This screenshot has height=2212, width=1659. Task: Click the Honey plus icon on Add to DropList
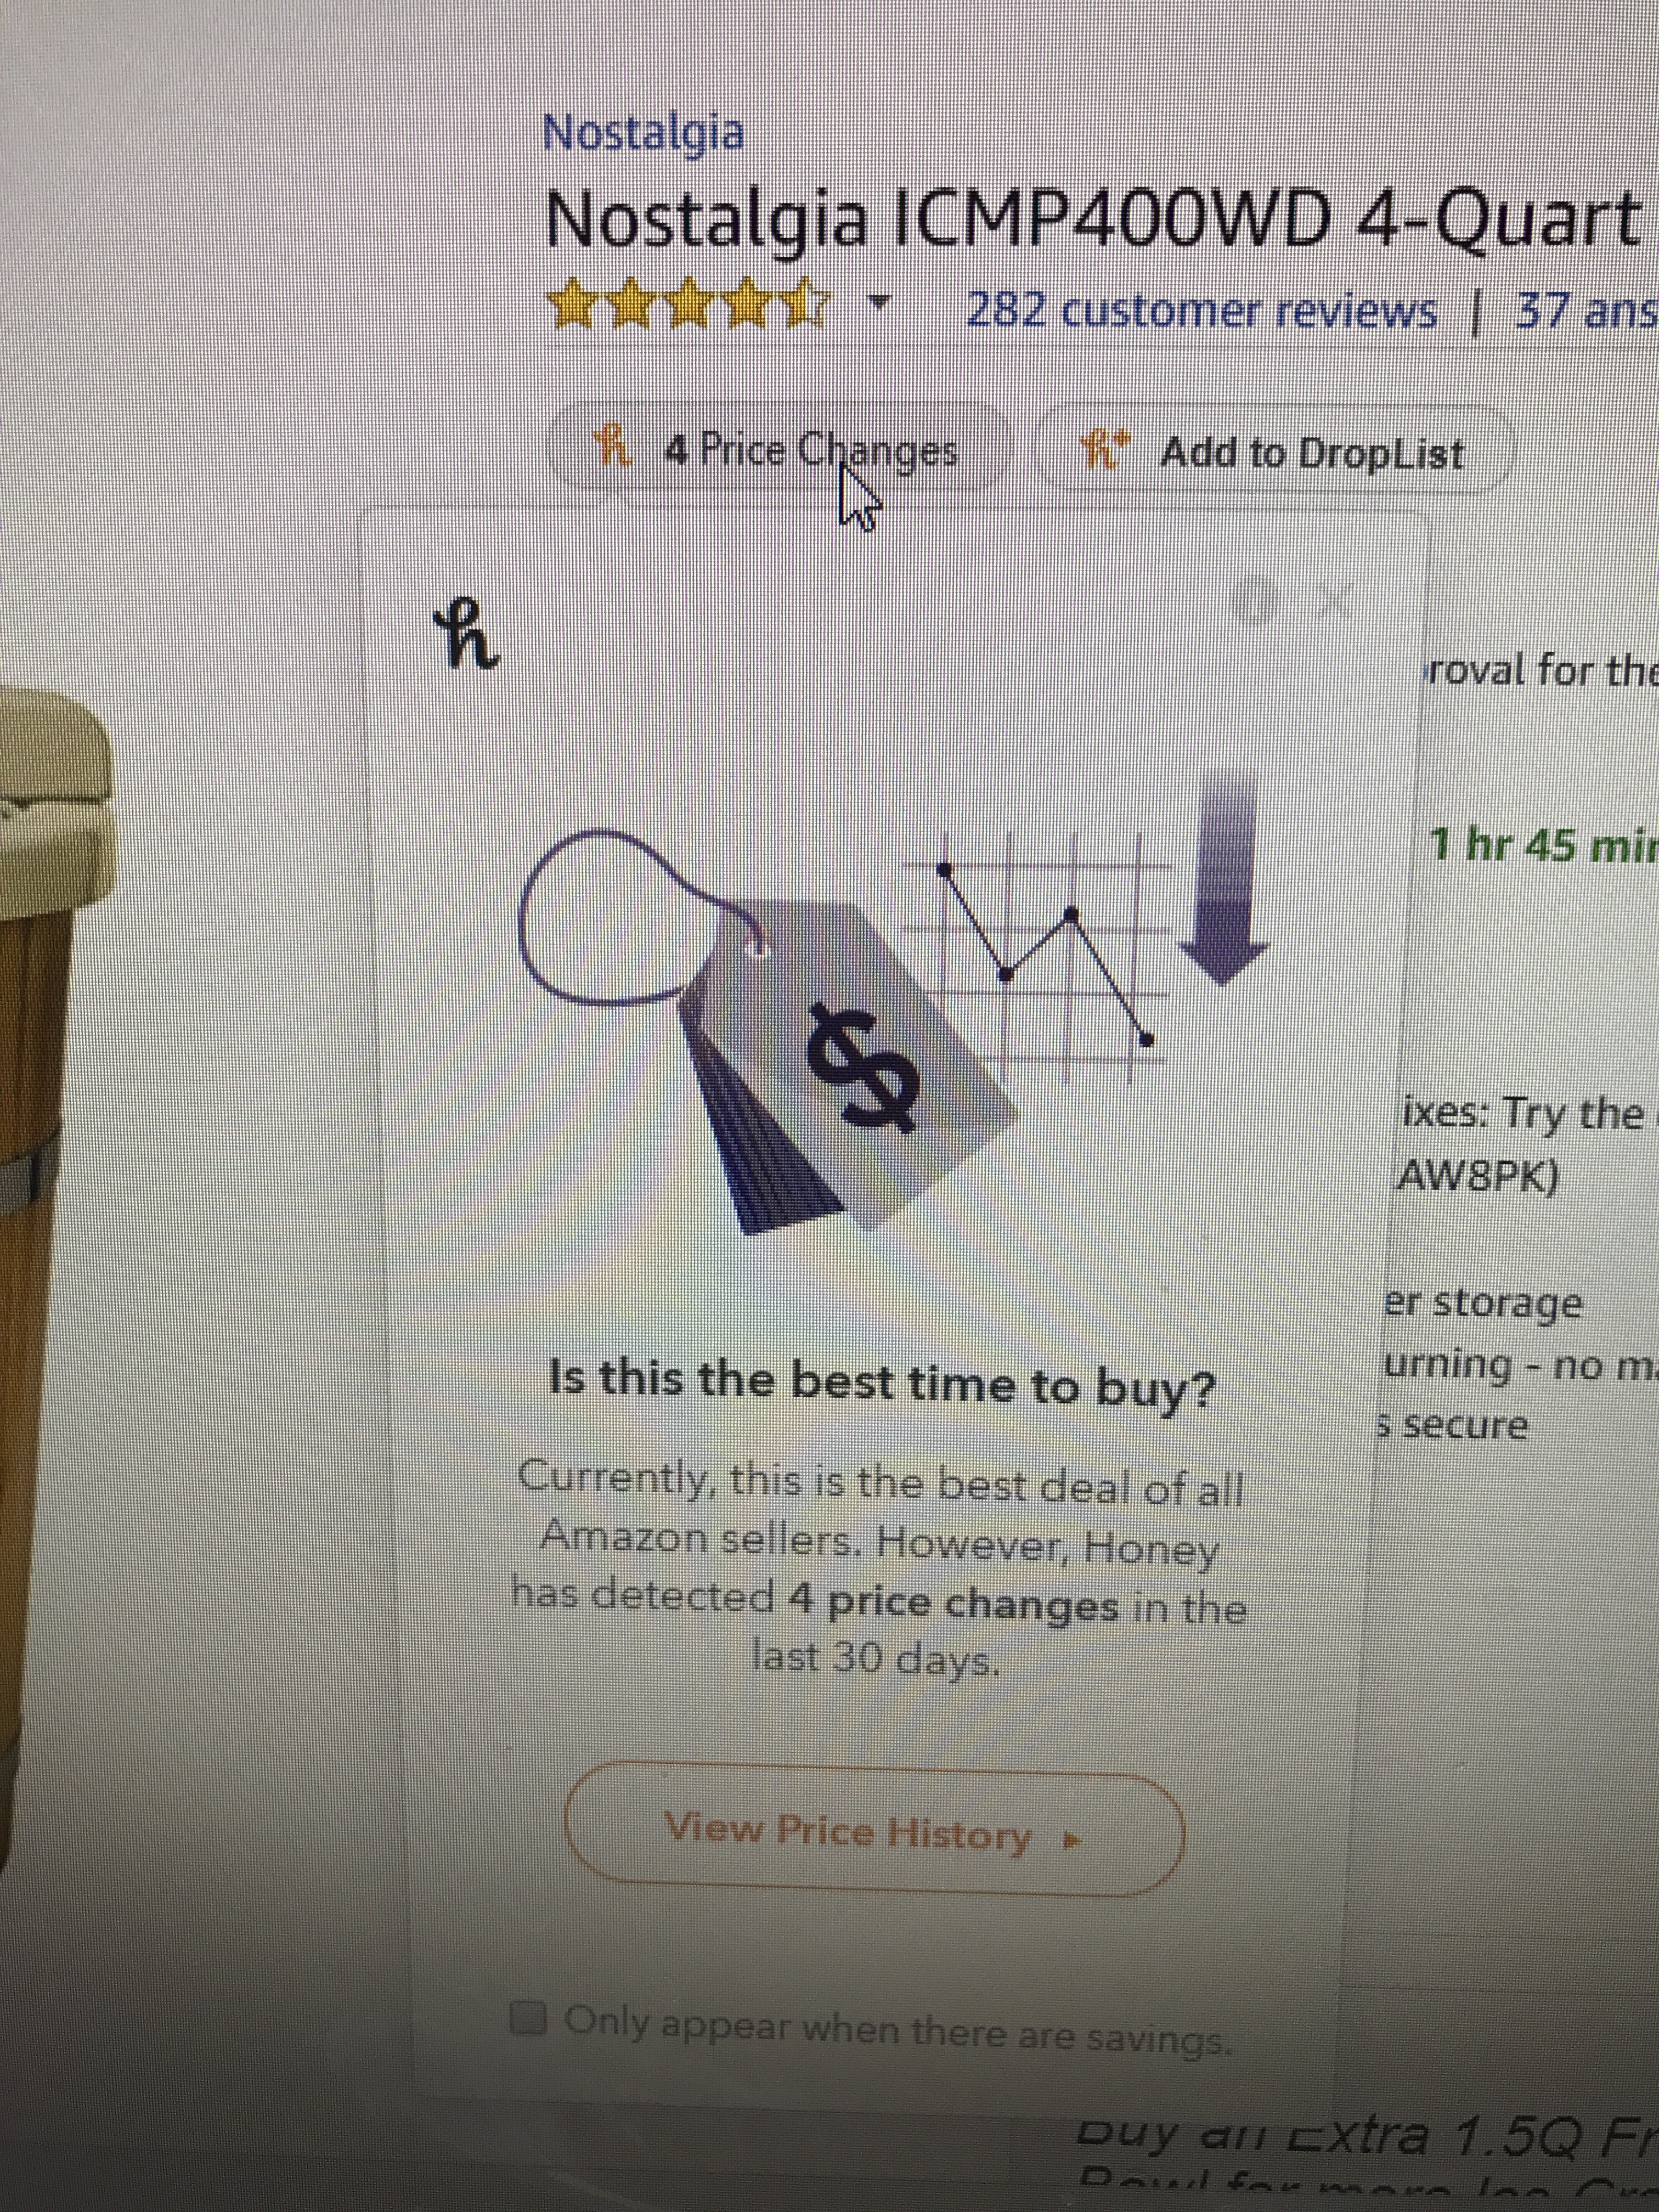coord(1109,452)
